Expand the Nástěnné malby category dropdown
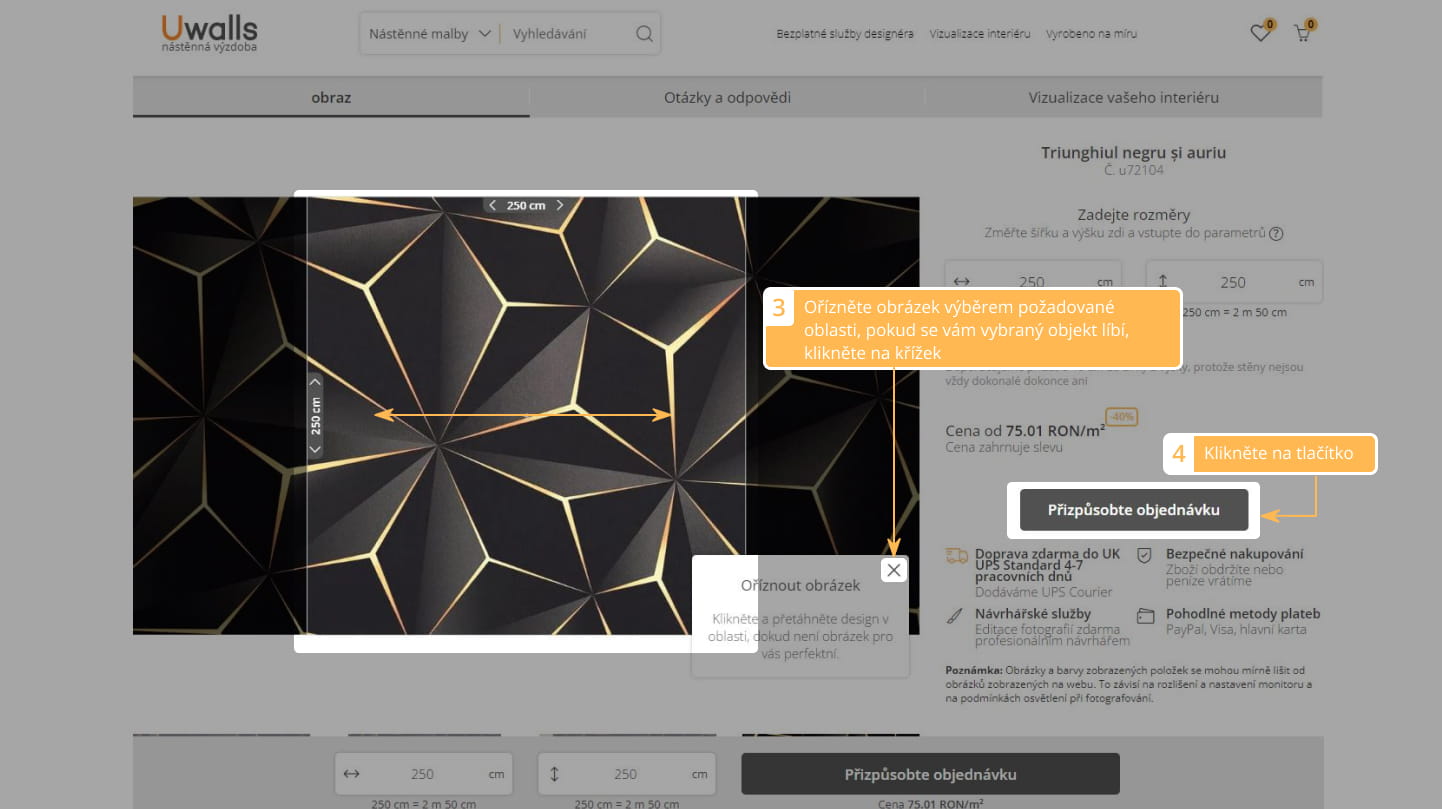The image size is (1442, 809). [430, 34]
